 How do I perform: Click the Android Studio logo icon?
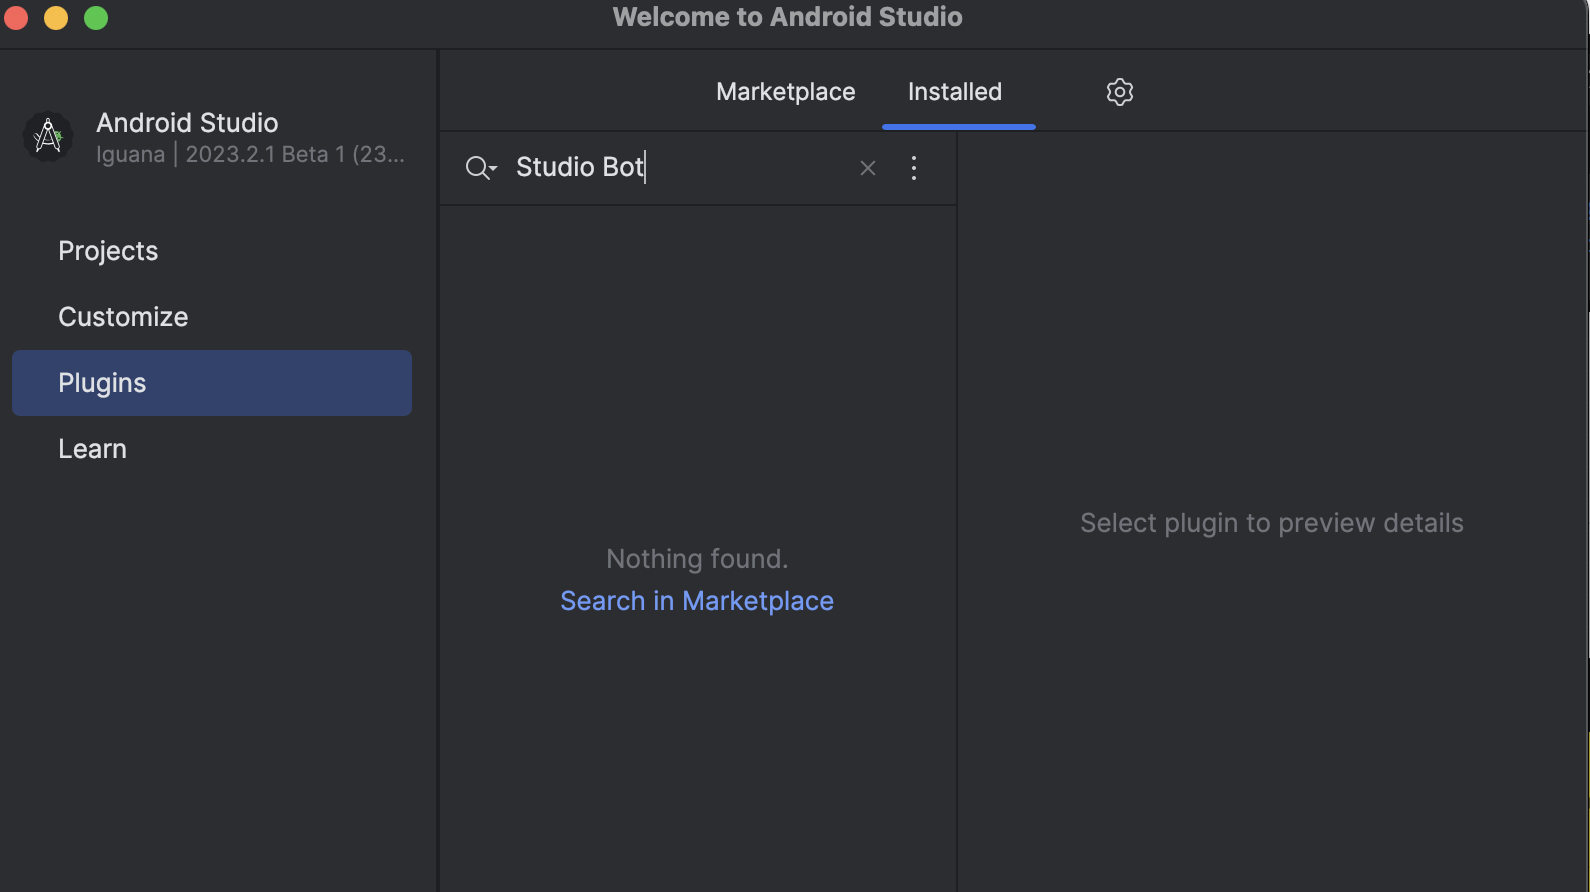pos(48,137)
